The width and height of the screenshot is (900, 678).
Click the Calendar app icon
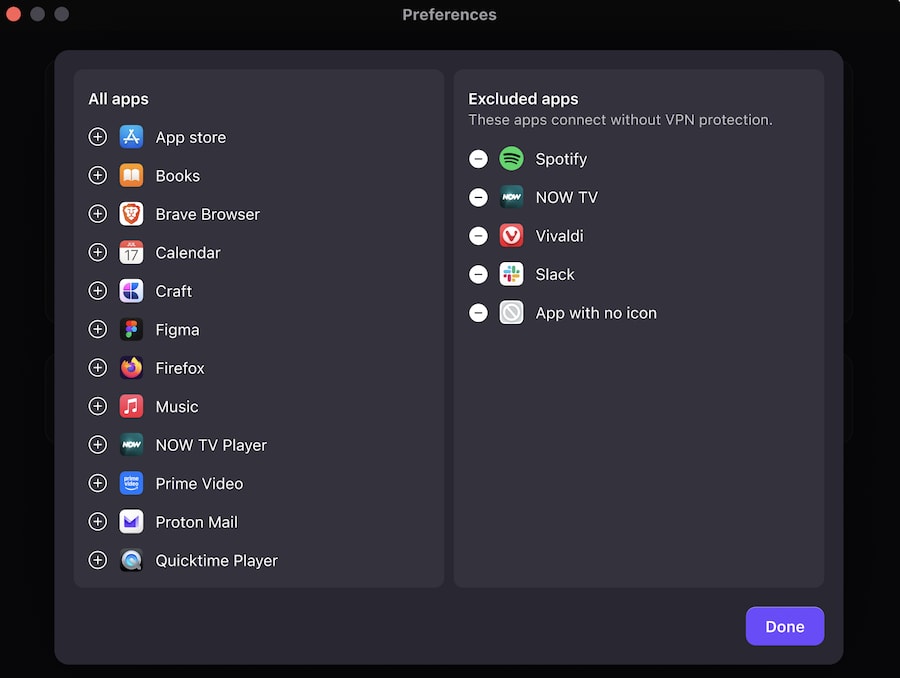[131, 253]
